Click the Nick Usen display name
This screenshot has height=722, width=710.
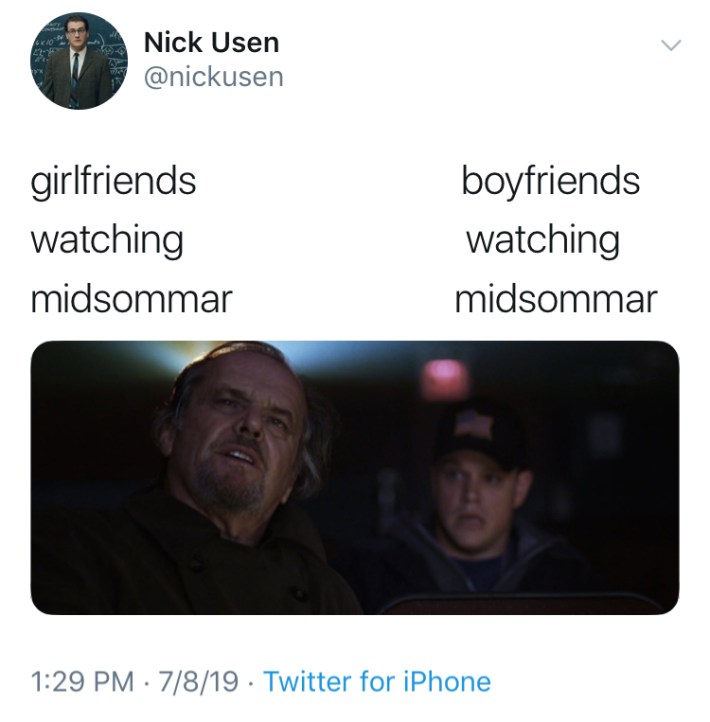click(211, 42)
